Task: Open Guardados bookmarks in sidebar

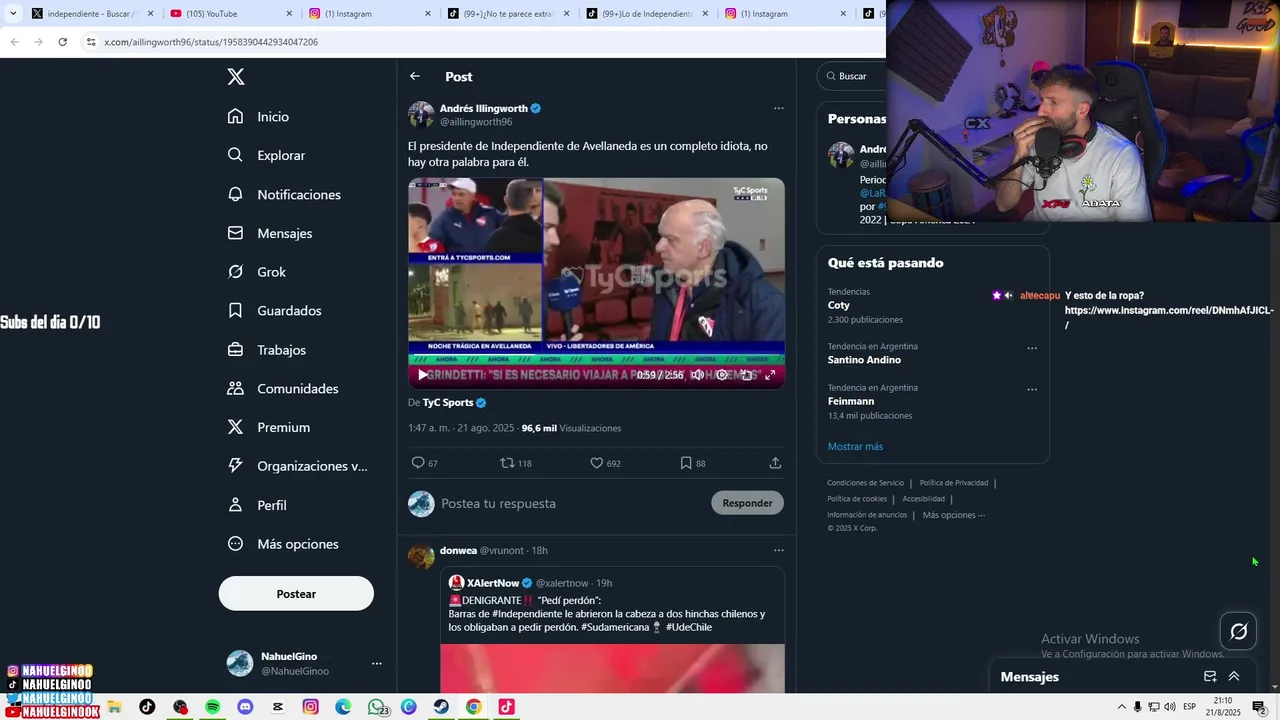Action: click(274, 311)
